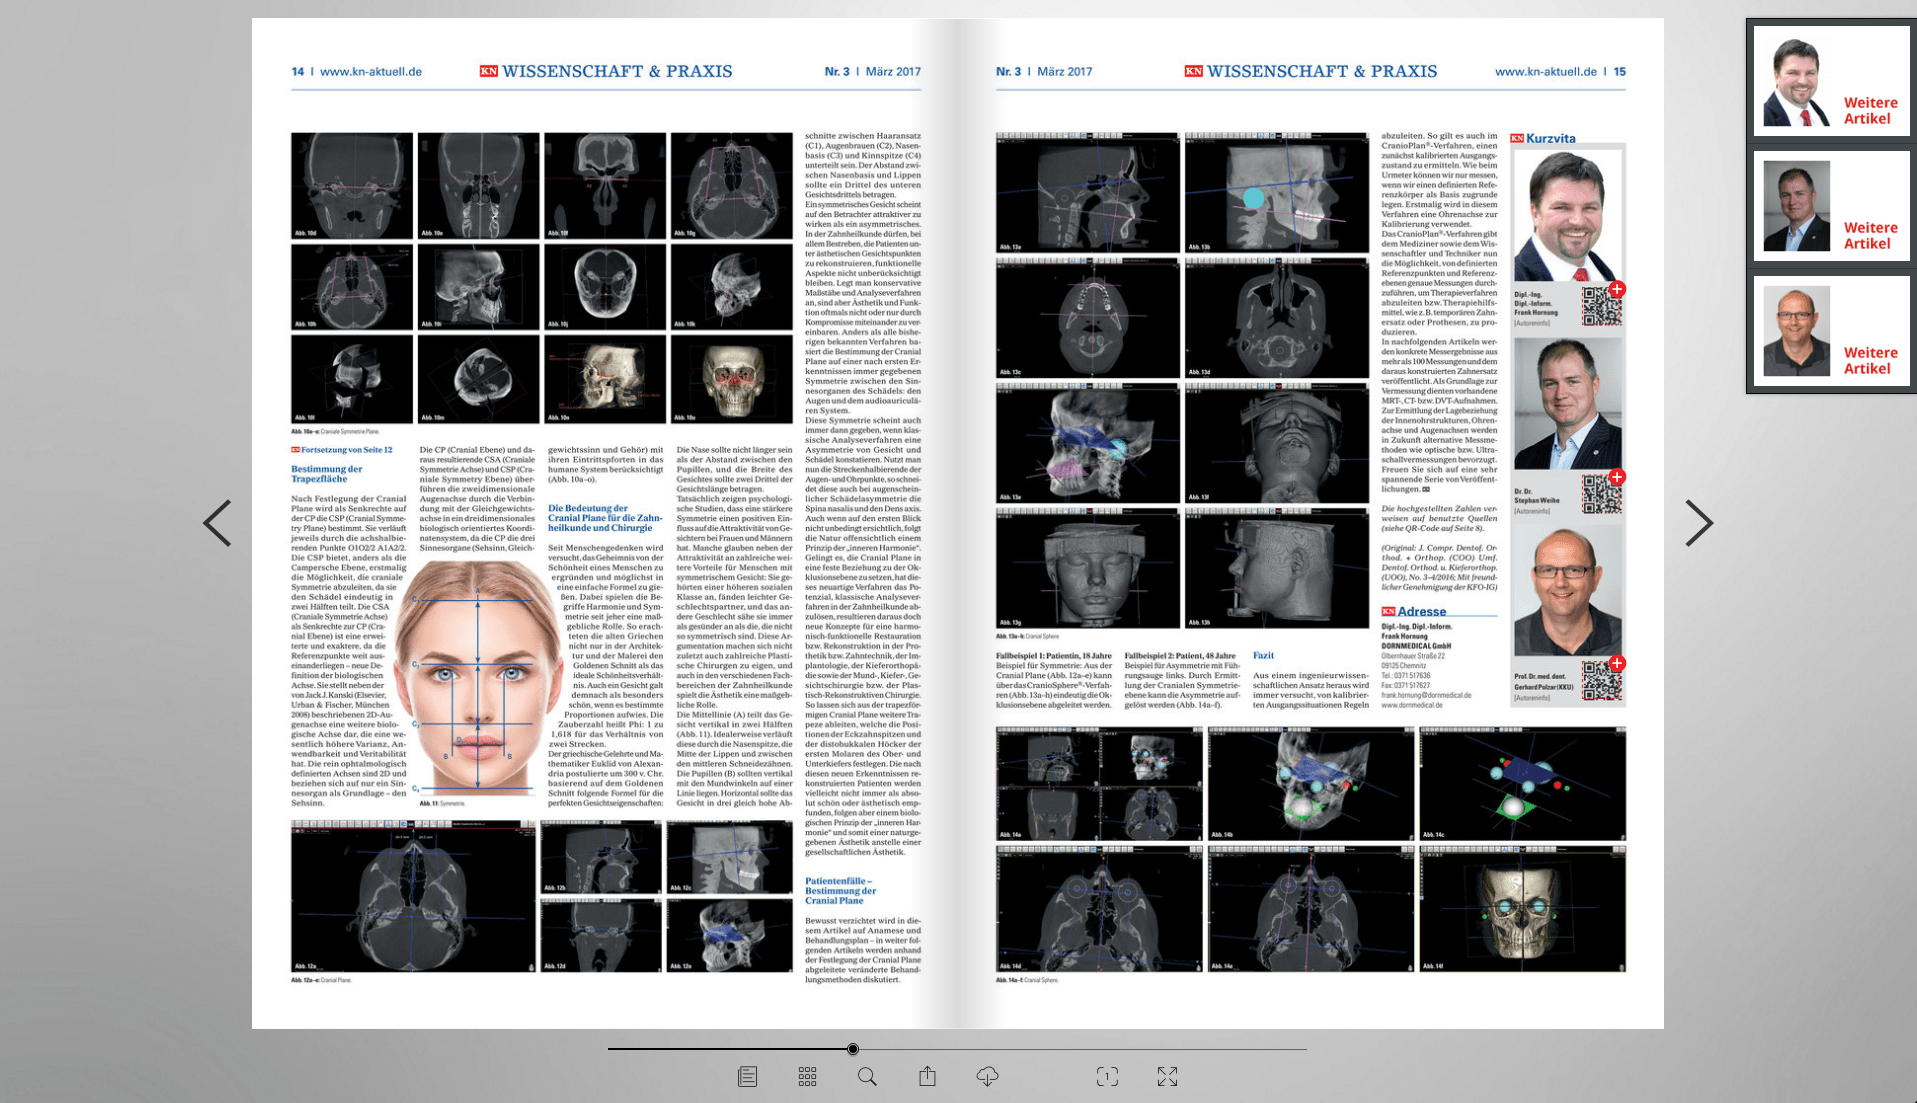Click the 'Fazit' section heading
The image size is (1917, 1103).
(x=1263, y=656)
